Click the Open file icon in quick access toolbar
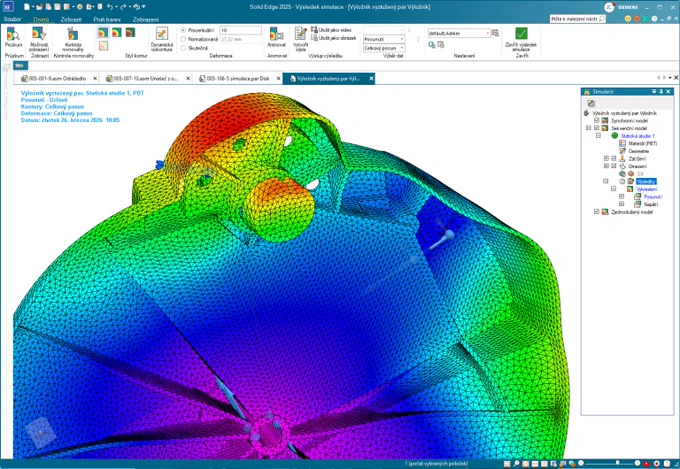 click(x=39, y=7)
